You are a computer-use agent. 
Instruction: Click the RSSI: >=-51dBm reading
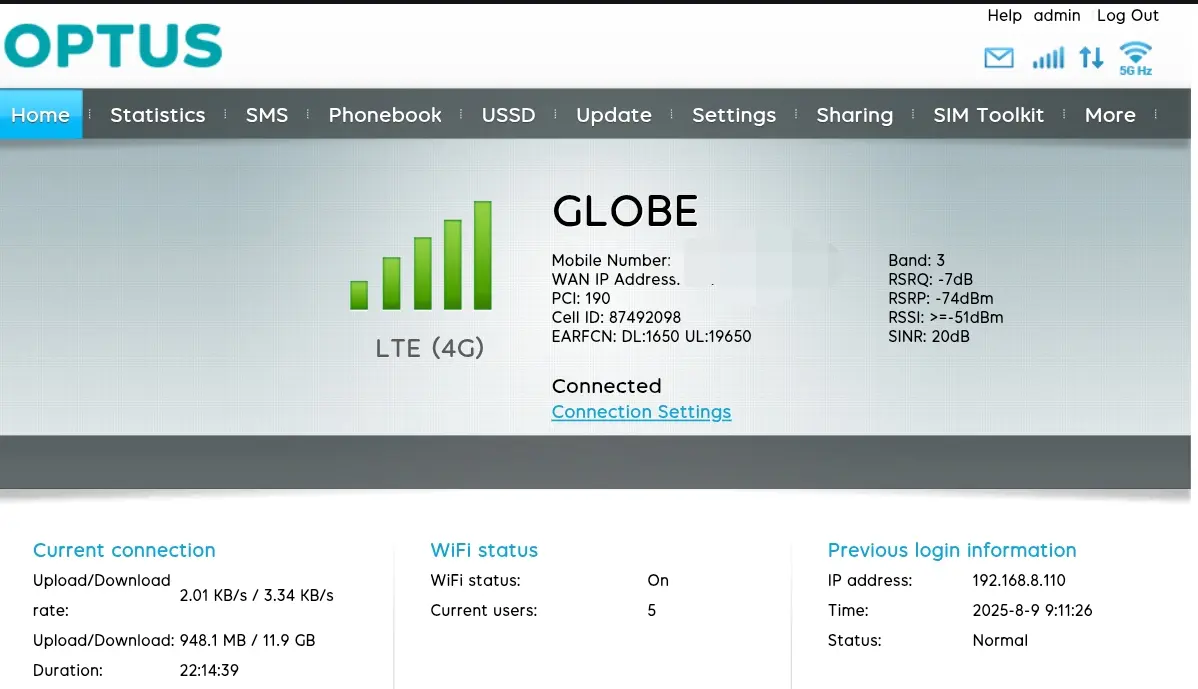pos(945,317)
